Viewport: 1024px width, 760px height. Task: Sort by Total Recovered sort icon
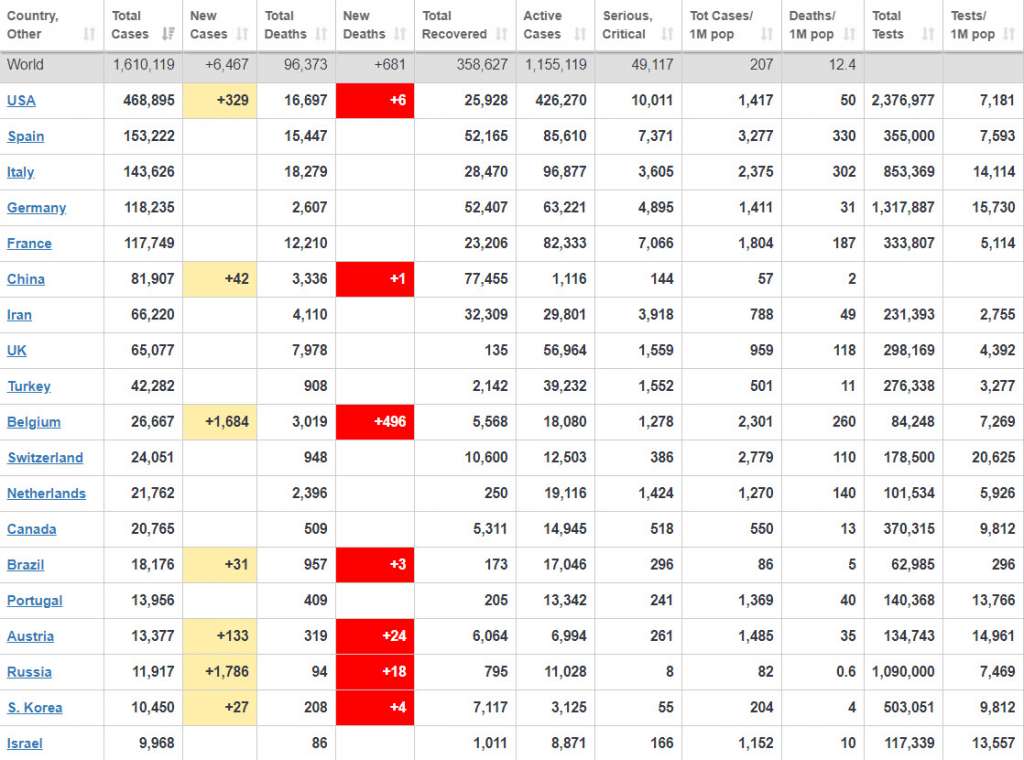click(502, 34)
